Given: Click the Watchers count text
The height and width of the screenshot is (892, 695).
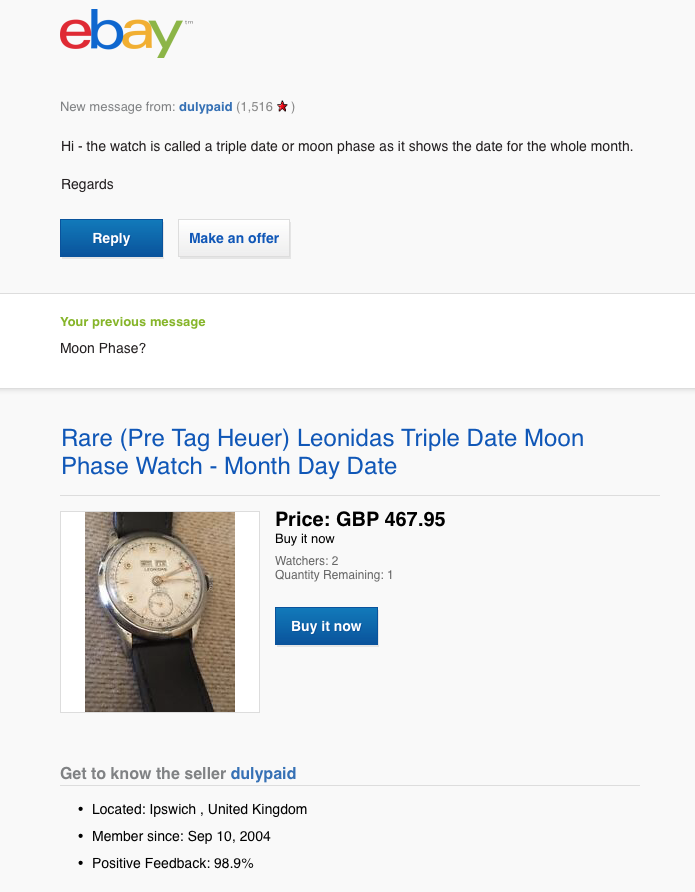Looking at the screenshot, I should coord(306,561).
